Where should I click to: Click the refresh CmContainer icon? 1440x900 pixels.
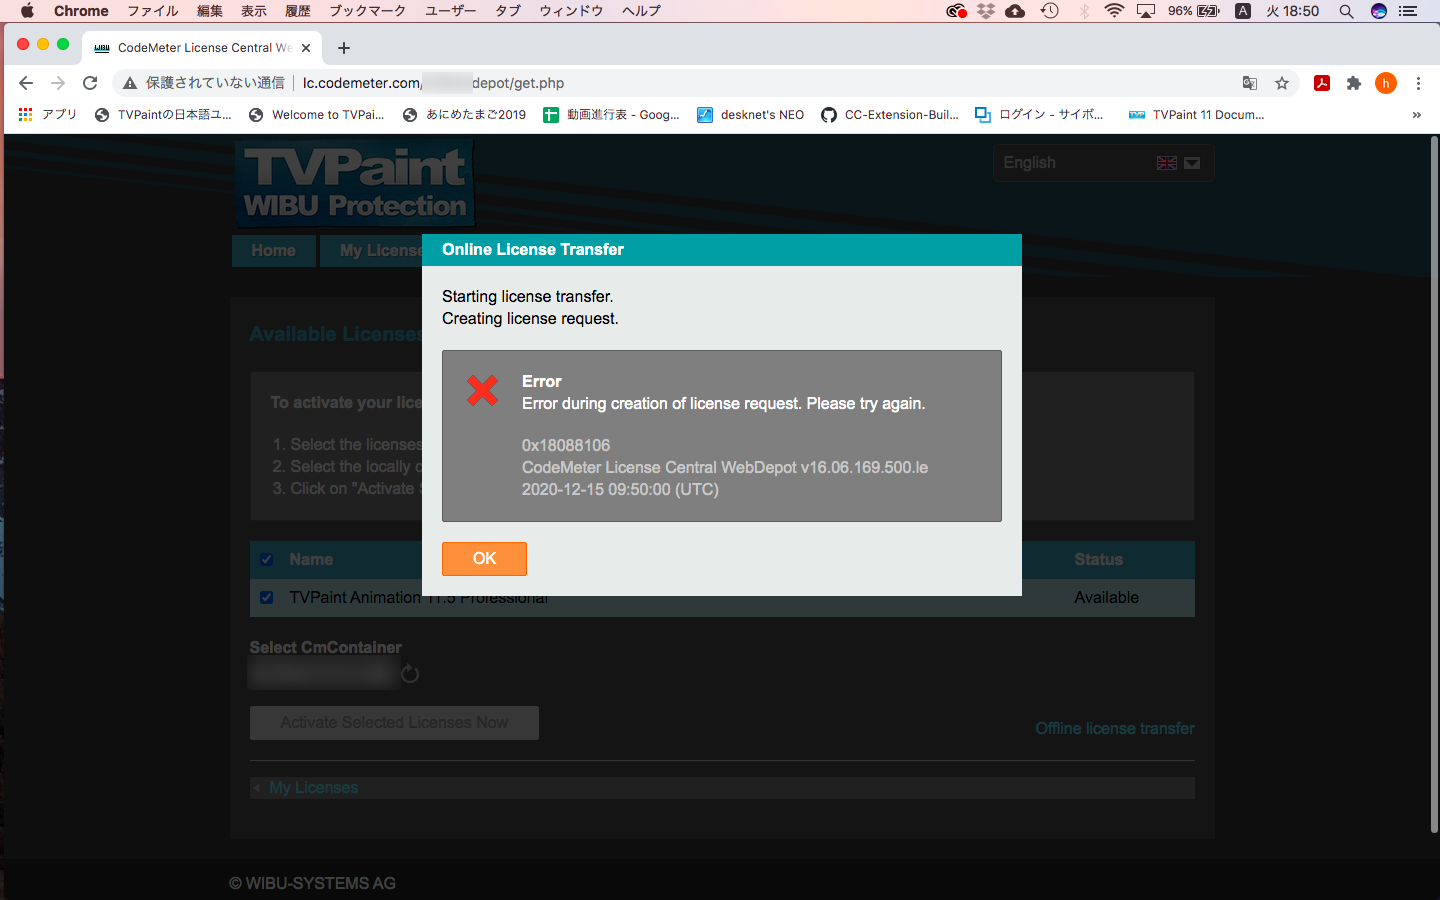(x=410, y=674)
